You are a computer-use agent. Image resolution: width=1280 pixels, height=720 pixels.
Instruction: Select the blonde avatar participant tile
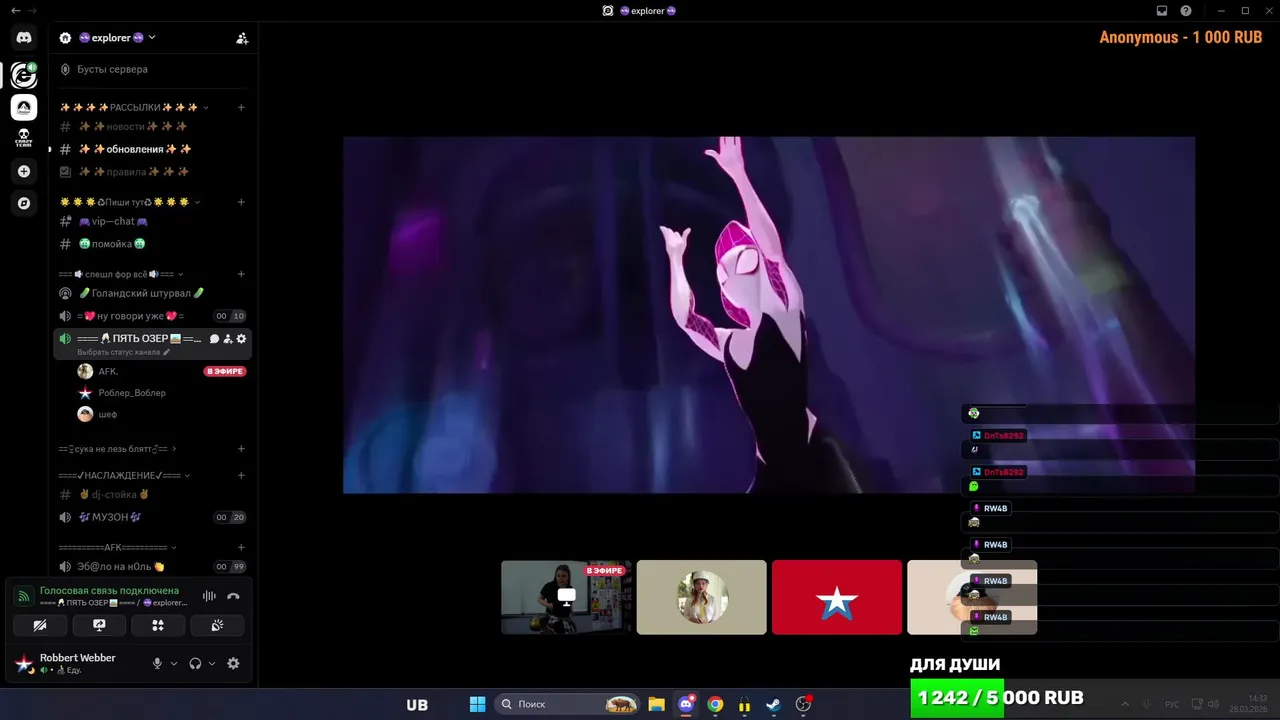[701, 597]
